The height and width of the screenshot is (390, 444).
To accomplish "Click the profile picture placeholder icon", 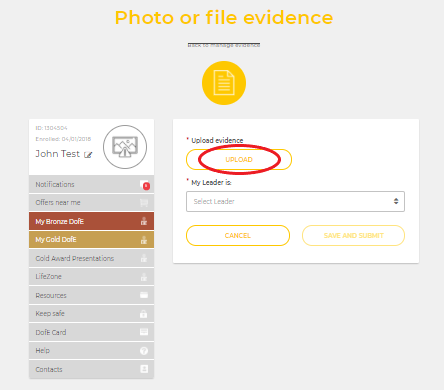I will [x=125, y=147].
